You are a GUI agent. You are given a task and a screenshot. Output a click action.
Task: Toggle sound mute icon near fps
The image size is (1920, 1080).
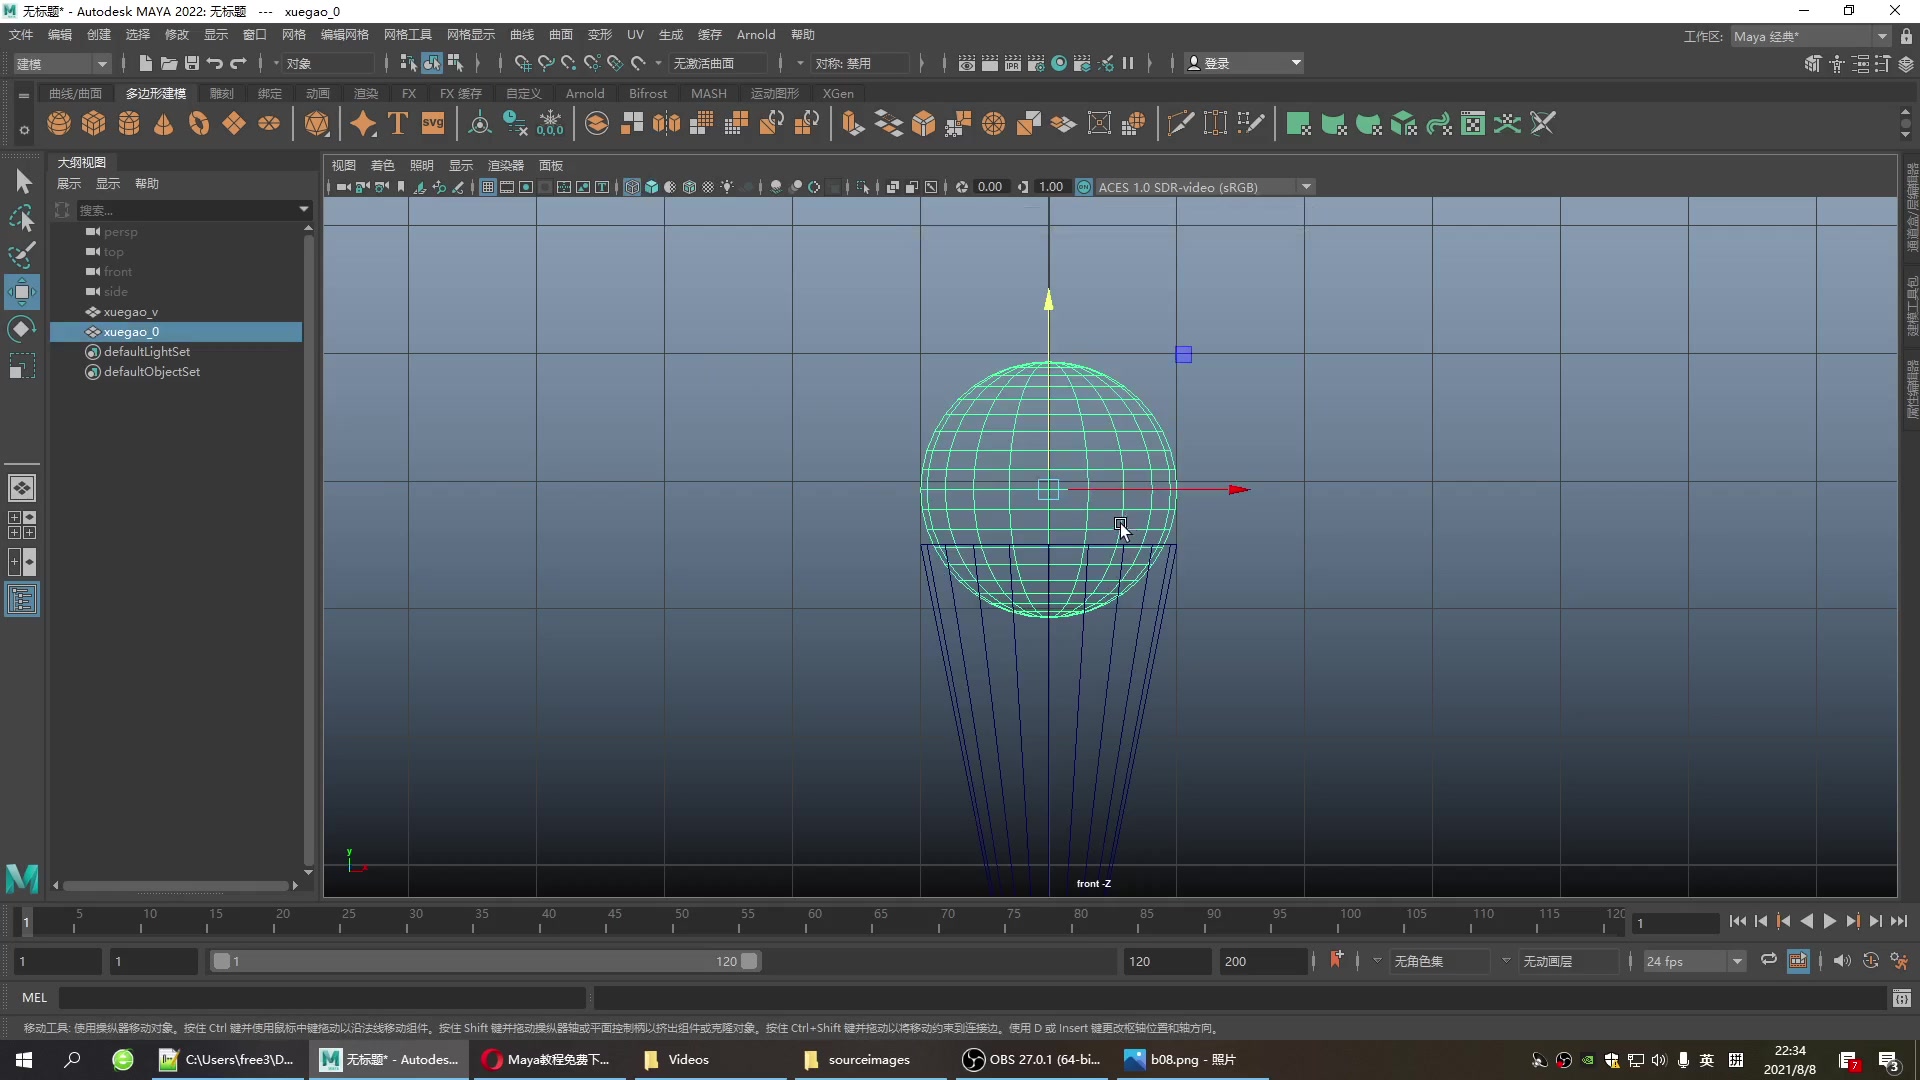pyautogui.click(x=1841, y=961)
